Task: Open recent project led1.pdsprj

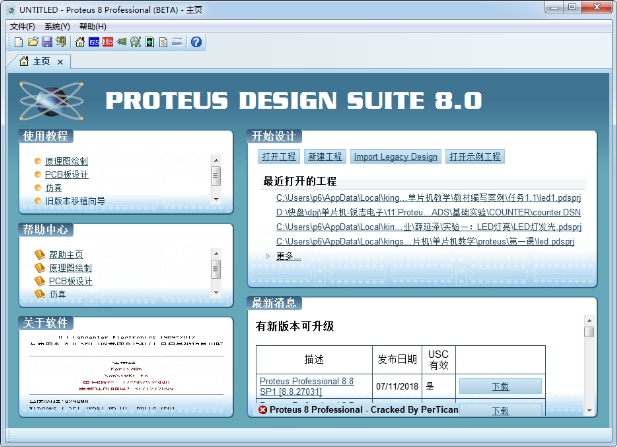Action: point(429,198)
